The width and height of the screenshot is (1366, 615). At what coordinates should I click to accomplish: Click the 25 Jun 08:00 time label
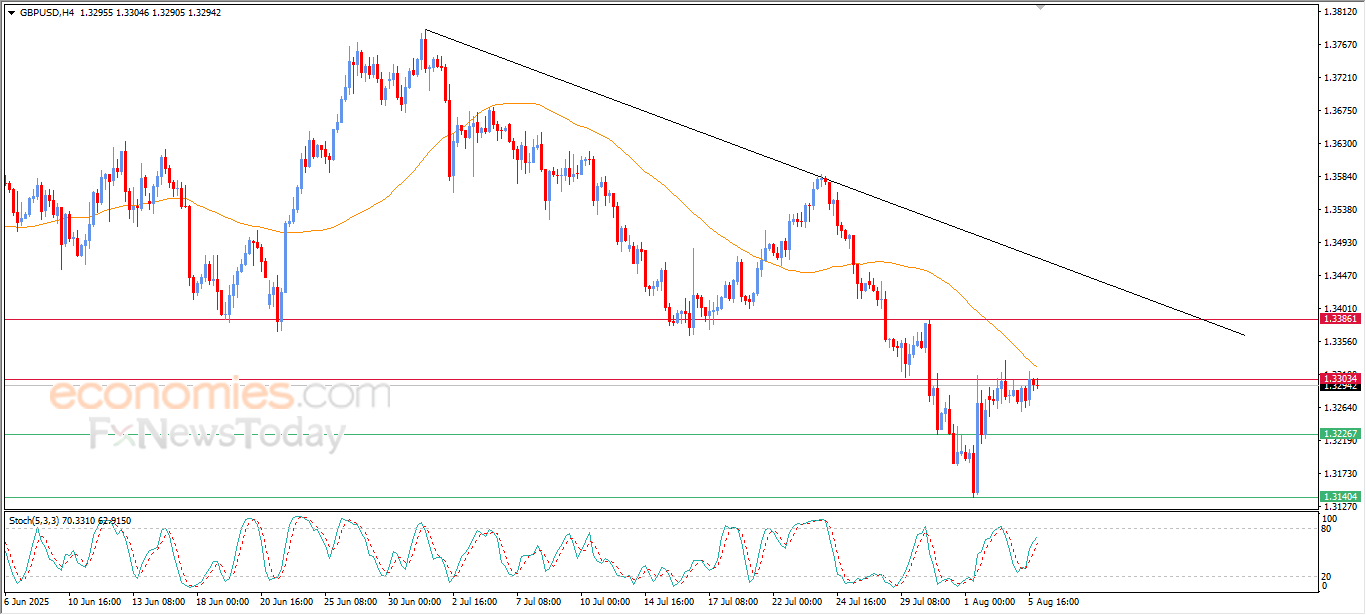click(351, 603)
